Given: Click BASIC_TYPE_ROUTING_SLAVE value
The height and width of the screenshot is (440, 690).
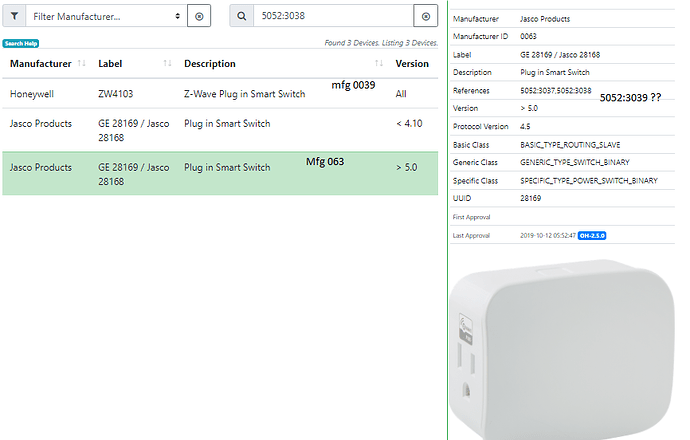Looking at the screenshot, I should [570, 145].
